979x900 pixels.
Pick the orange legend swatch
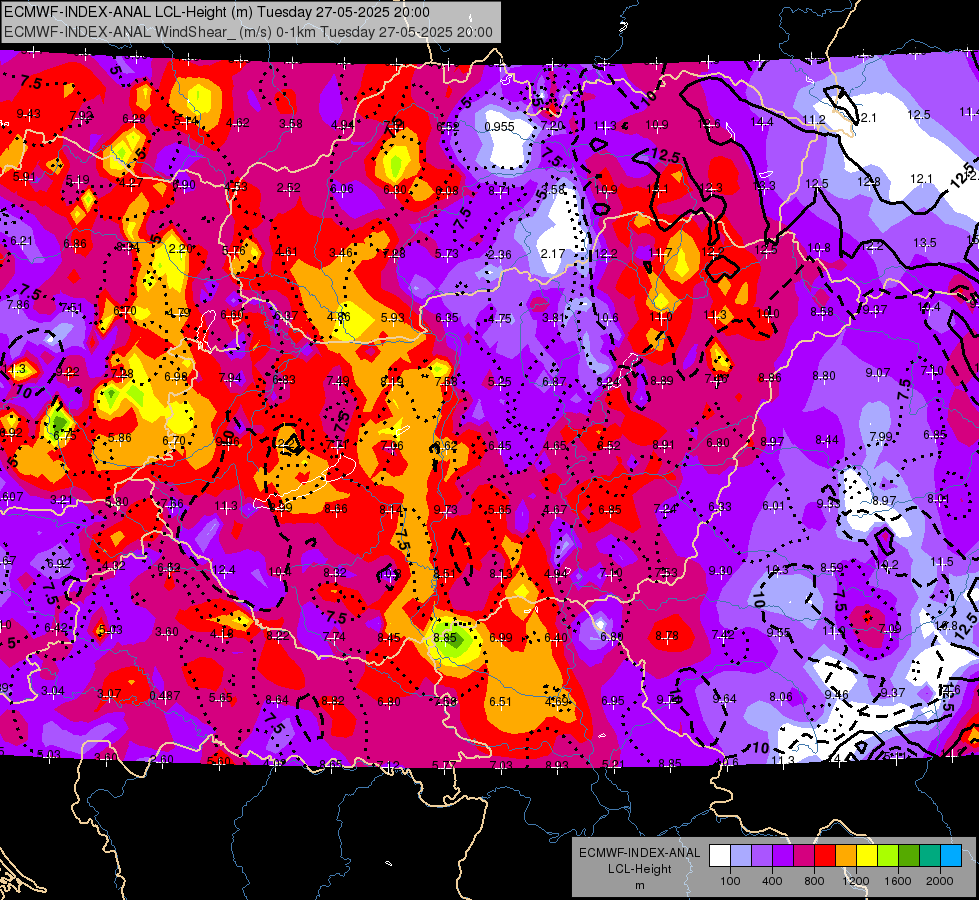tap(846, 856)
